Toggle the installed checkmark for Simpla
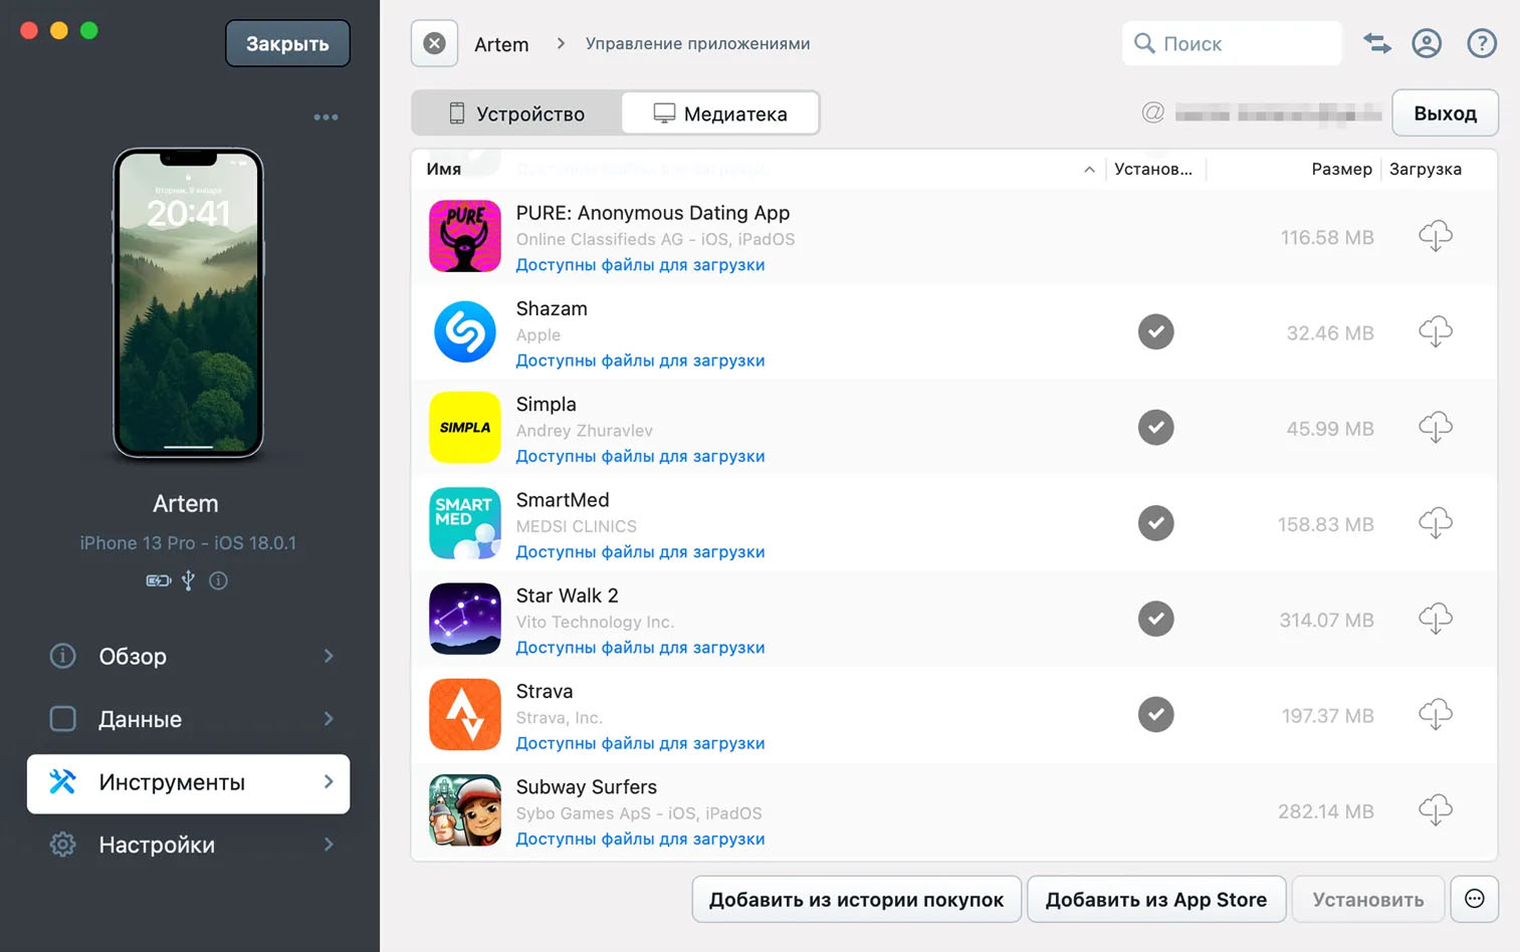The height and width of the screenshot is (952, 1520). (x=1156, y=428)
